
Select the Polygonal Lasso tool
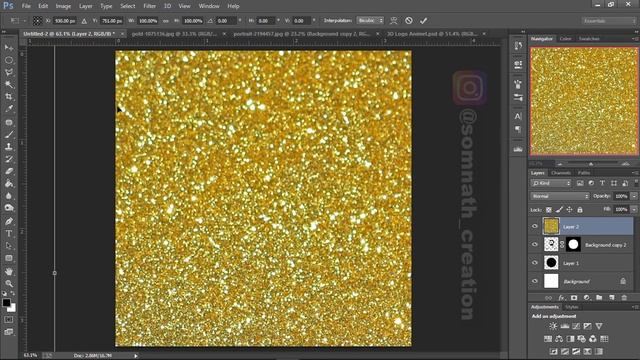9,72
